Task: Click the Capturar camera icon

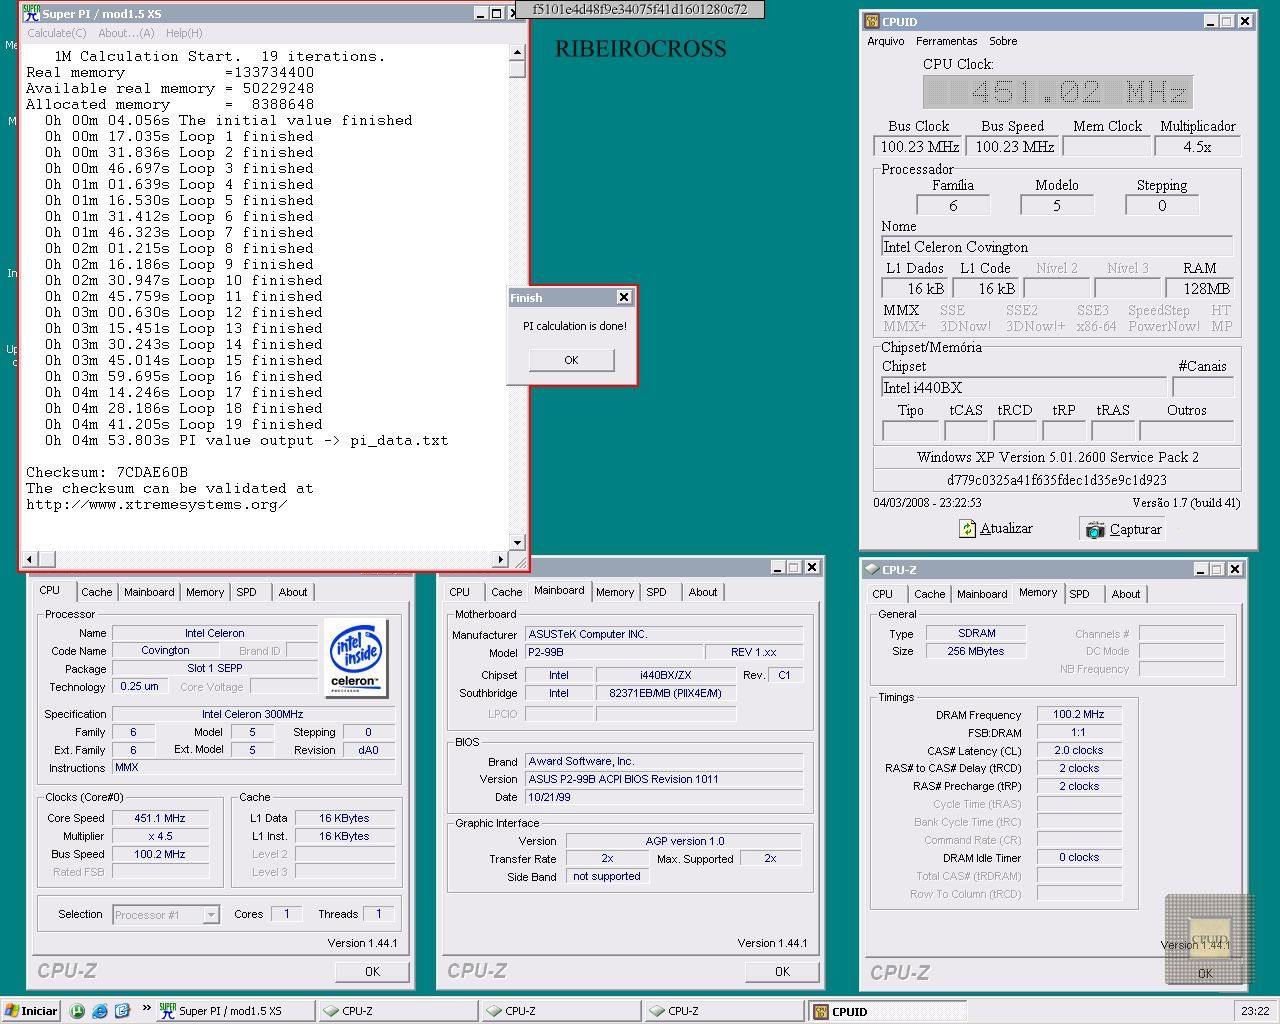Action: [1096, 530]
